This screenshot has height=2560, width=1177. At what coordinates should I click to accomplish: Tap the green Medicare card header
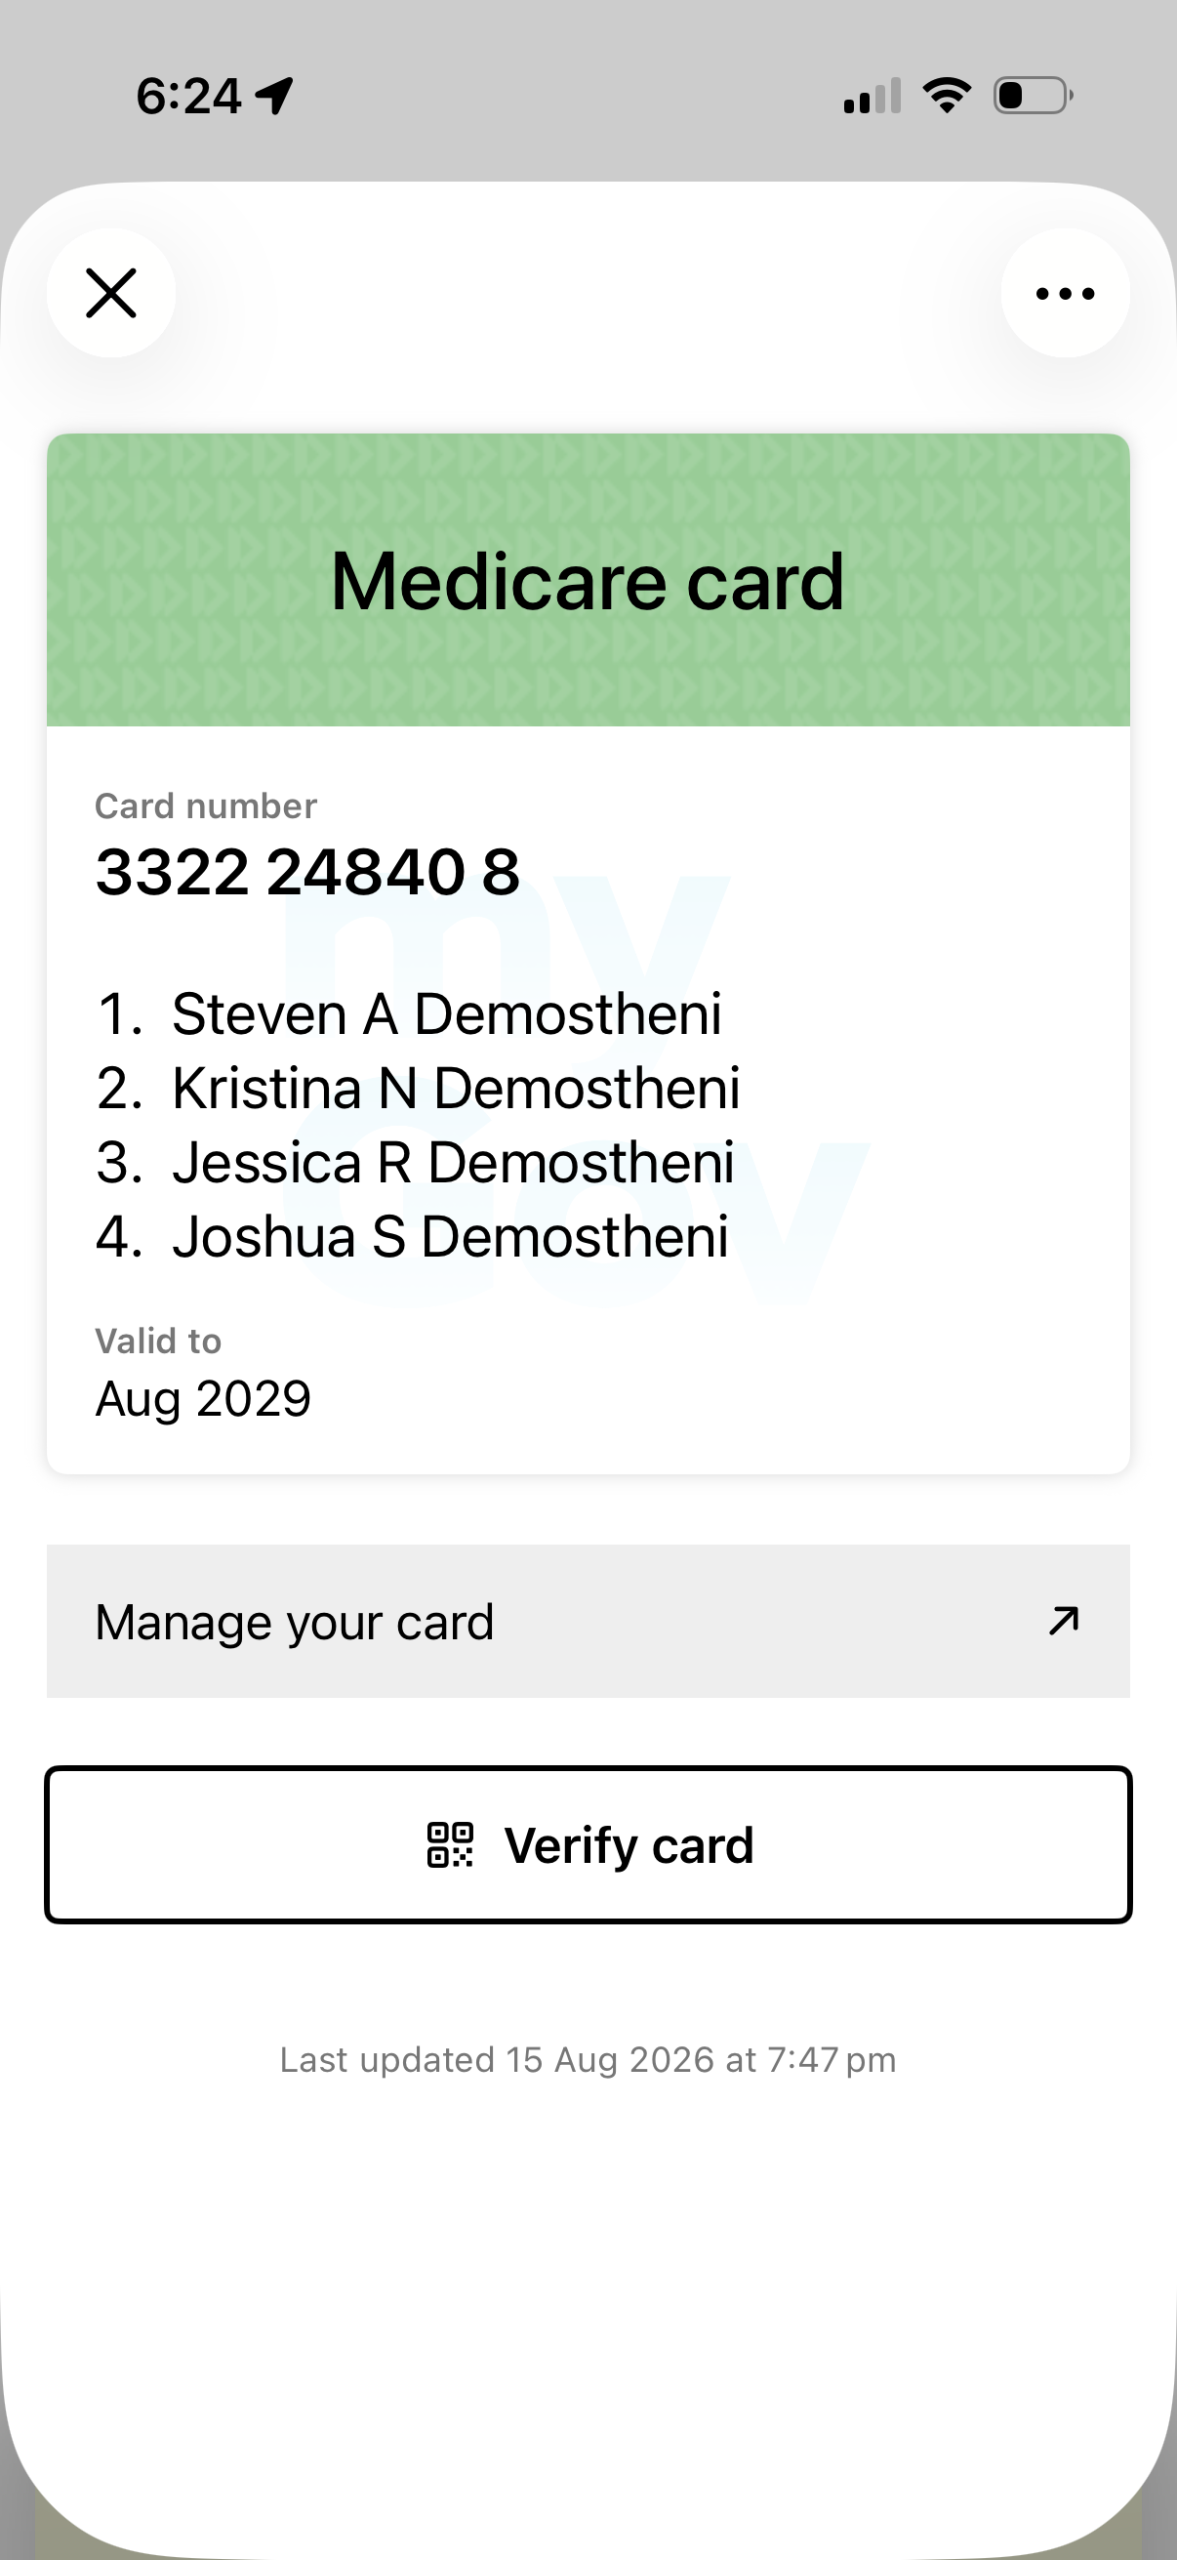(x=588, y=580)
